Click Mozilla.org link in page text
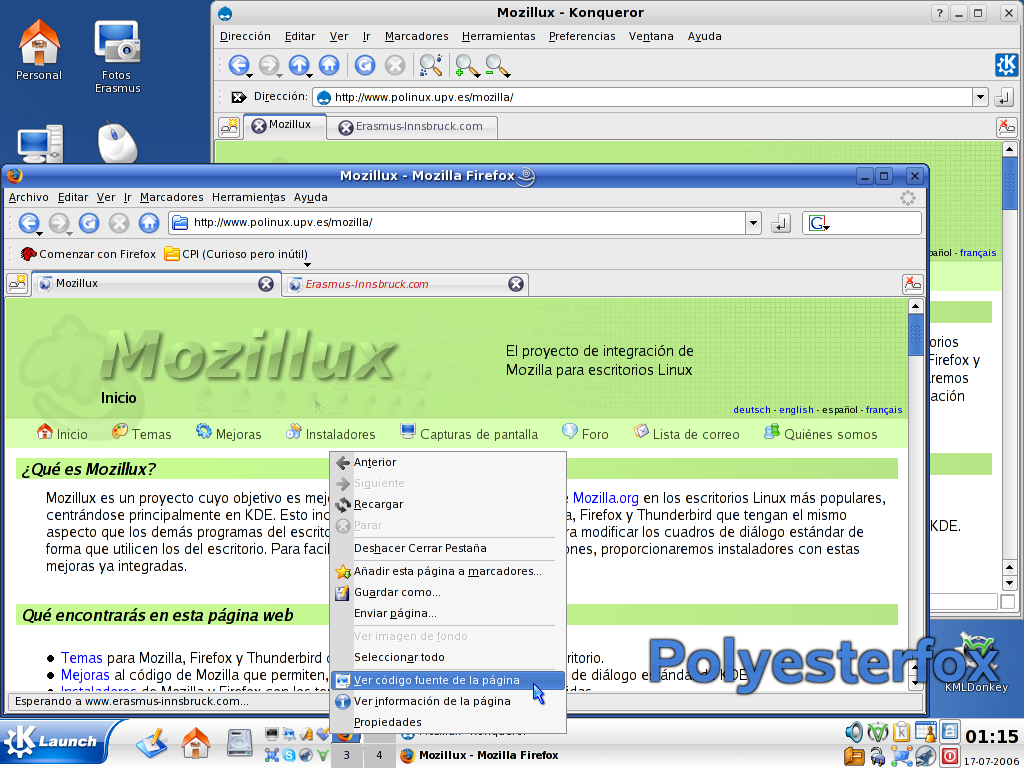The image size is (1024, 768). point(605,498)
